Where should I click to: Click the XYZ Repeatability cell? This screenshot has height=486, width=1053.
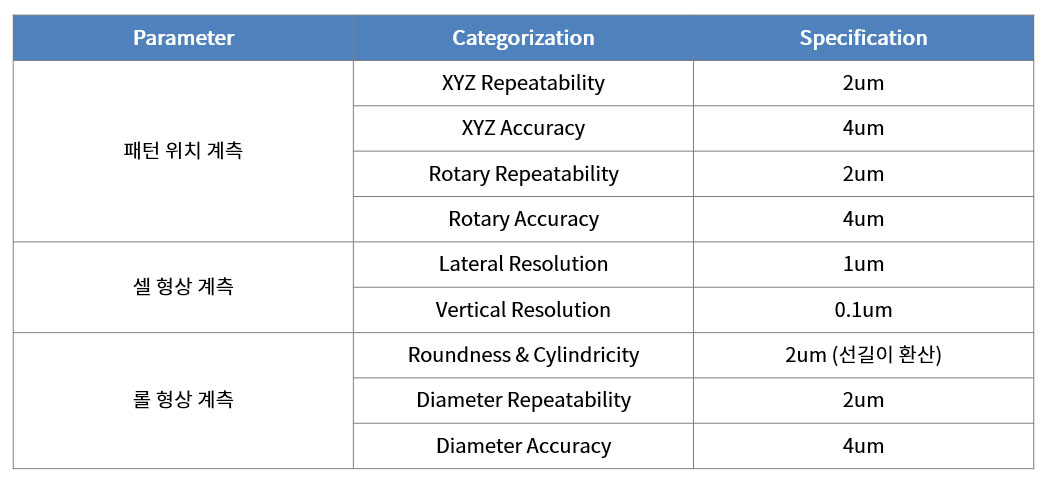coord(523,83)
